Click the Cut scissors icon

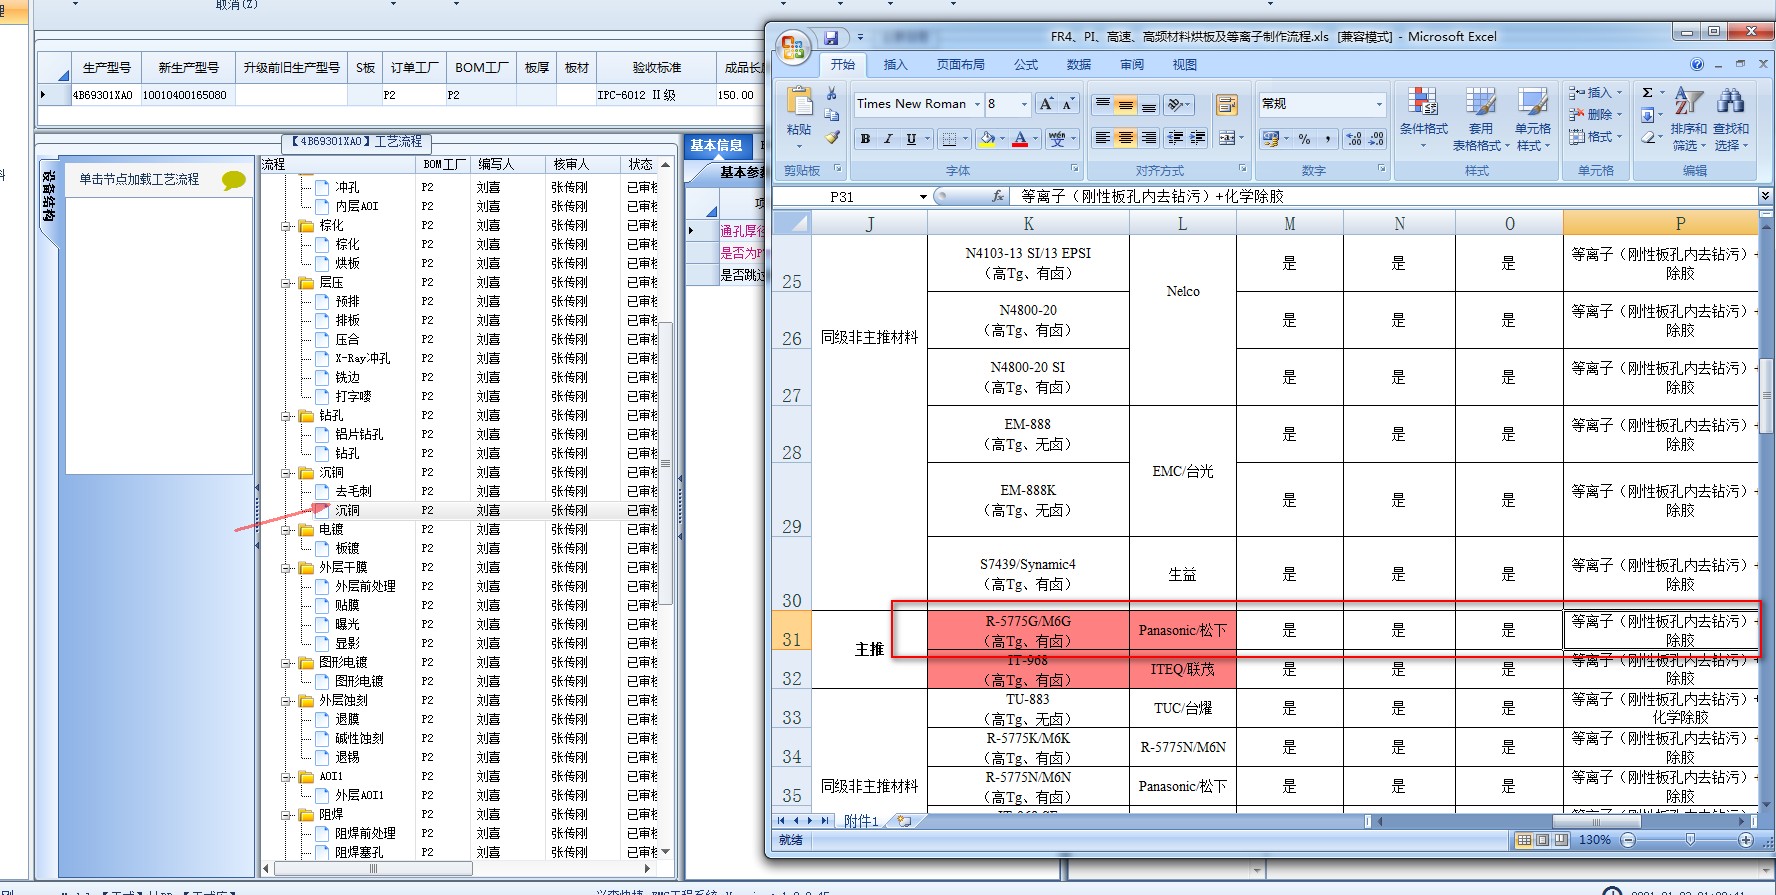pyautogui.click(x=831, y=93)
